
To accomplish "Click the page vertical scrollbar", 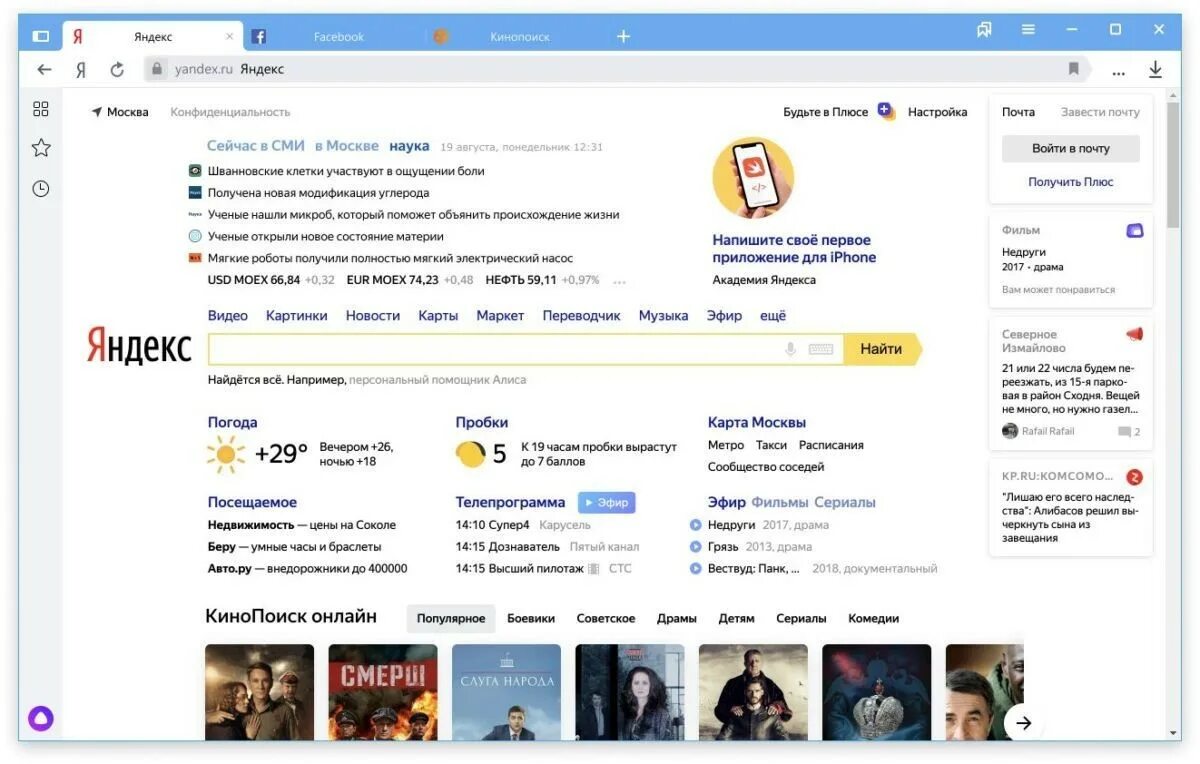I will point(1174,165).
